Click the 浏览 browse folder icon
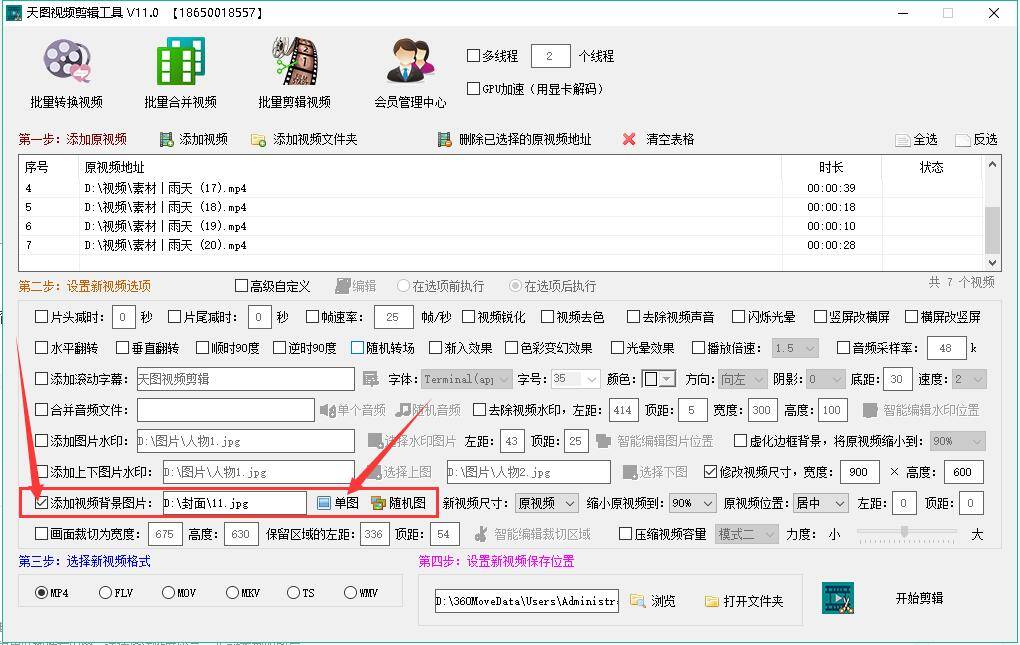This screenshot has height=645, width=1020. point(638,601)
